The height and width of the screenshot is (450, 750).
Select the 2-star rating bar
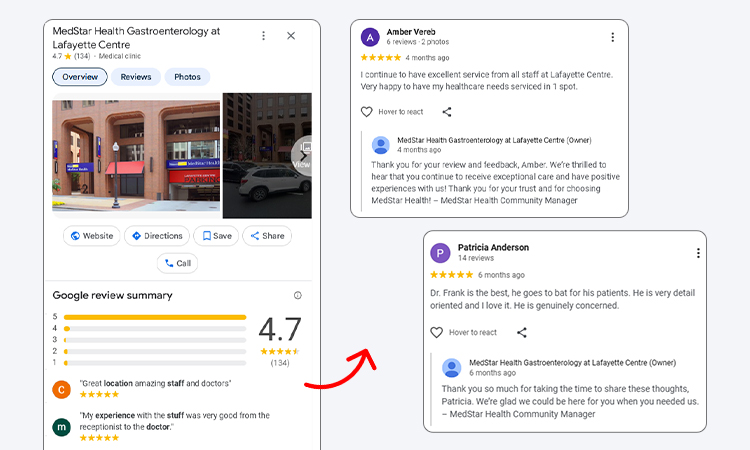tap(154, 351)
